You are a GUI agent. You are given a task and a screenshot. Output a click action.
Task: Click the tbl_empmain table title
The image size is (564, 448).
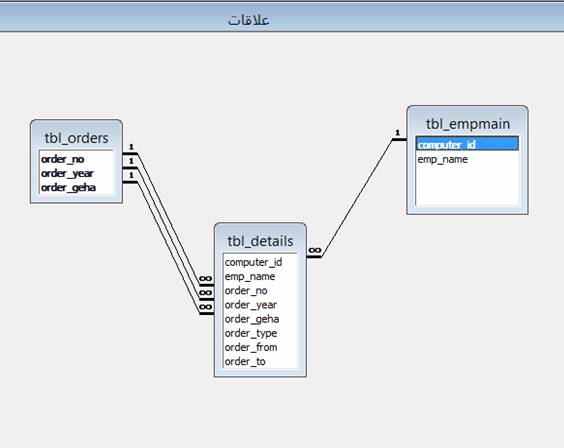(468, 124)
